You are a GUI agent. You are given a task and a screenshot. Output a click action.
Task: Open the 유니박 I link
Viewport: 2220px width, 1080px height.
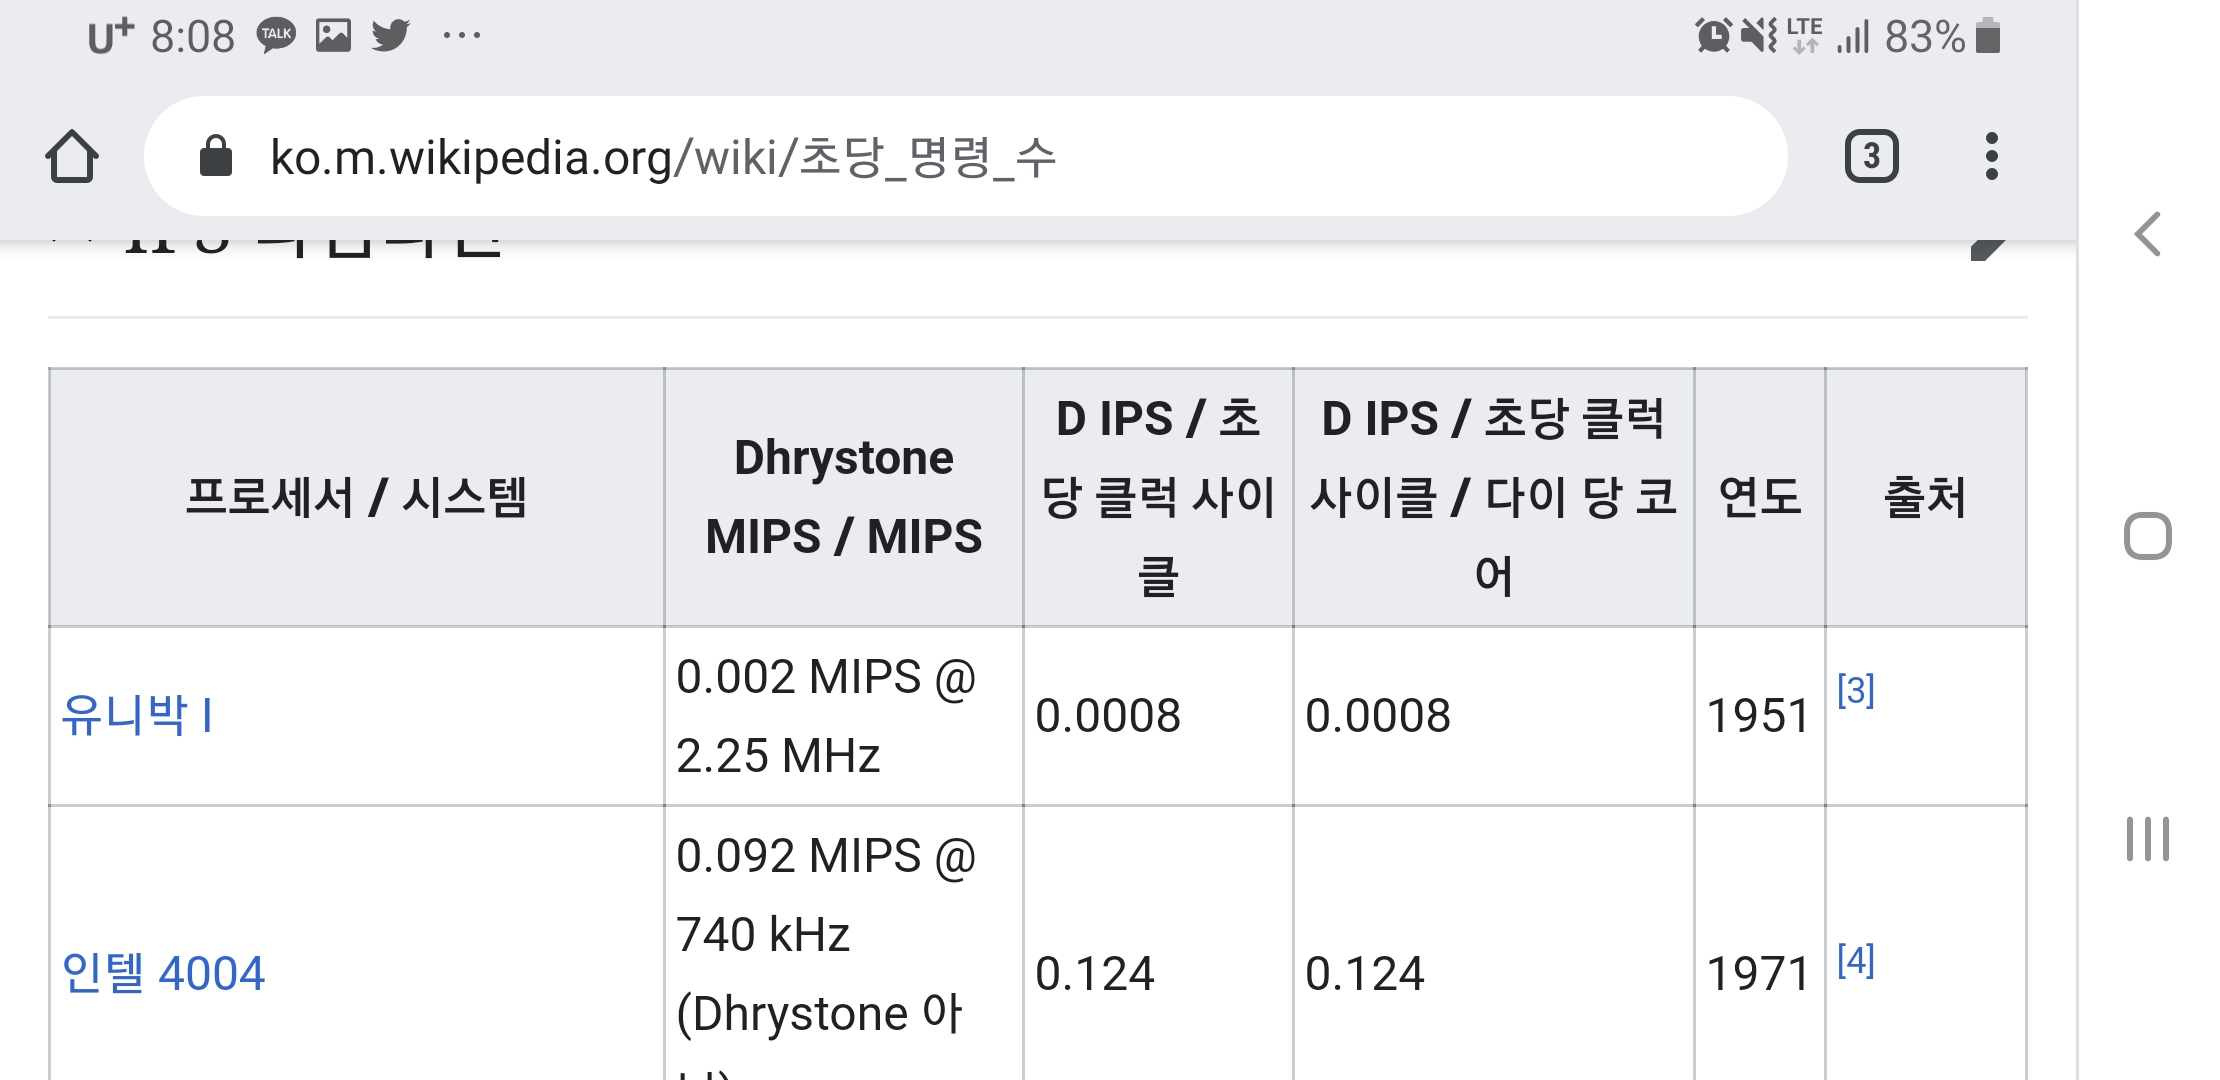coord(137,715)
